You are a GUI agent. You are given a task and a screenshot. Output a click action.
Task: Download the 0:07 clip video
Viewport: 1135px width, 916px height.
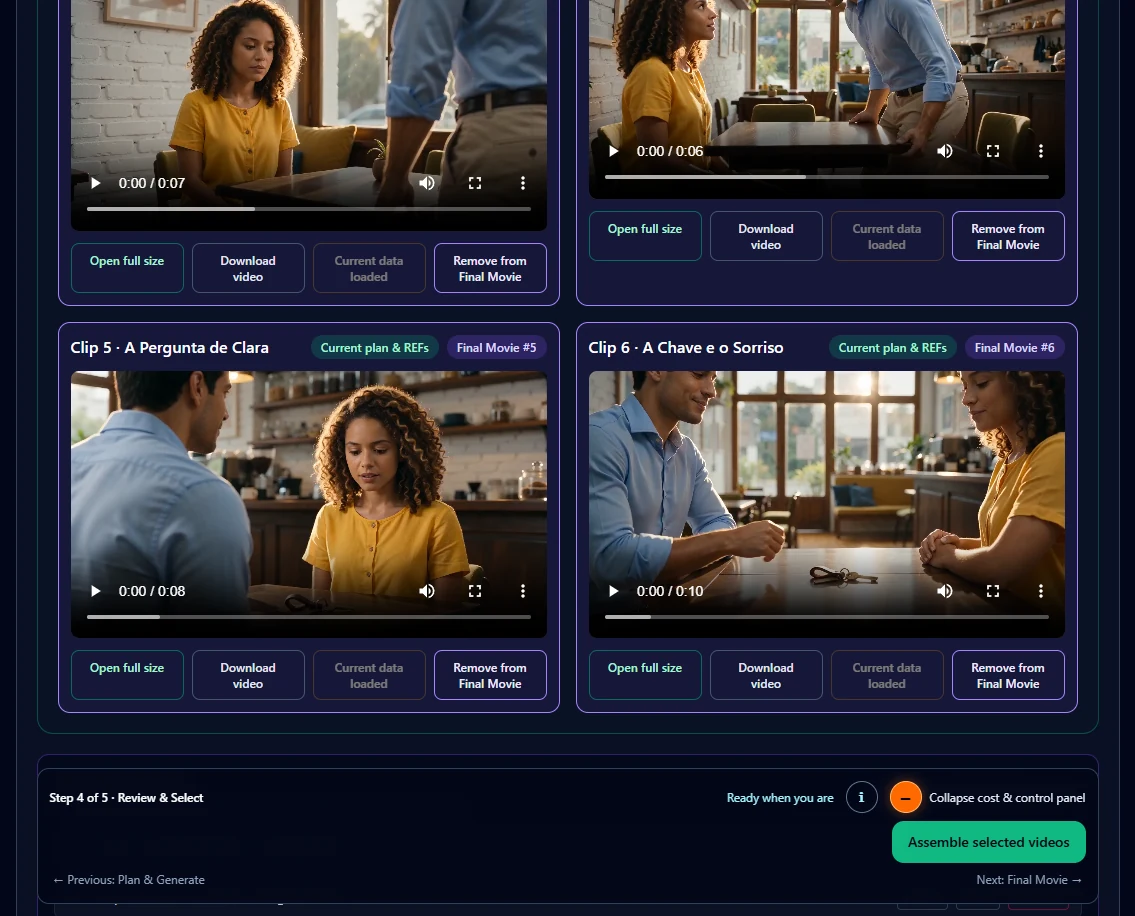click(248, 269)
